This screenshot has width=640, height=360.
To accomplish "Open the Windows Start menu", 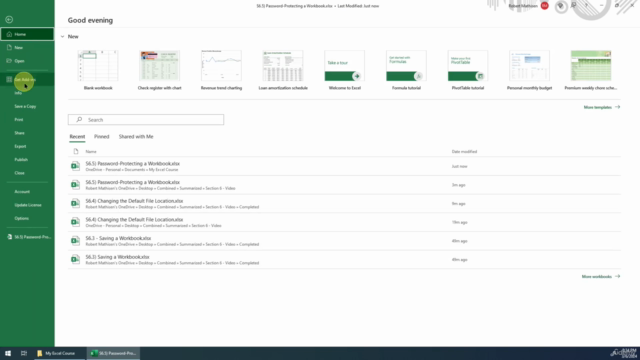I will (x=8, y=353).
